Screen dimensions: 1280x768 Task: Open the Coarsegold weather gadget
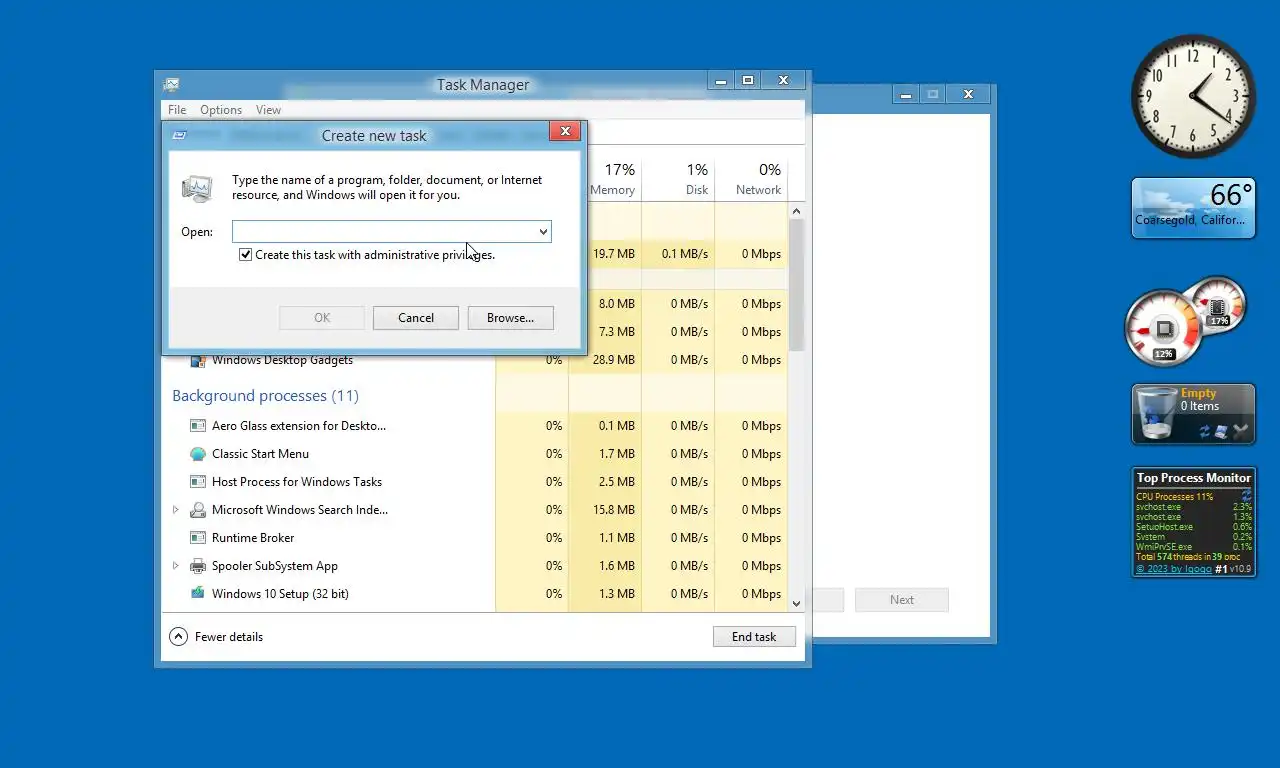[1193, 208]
